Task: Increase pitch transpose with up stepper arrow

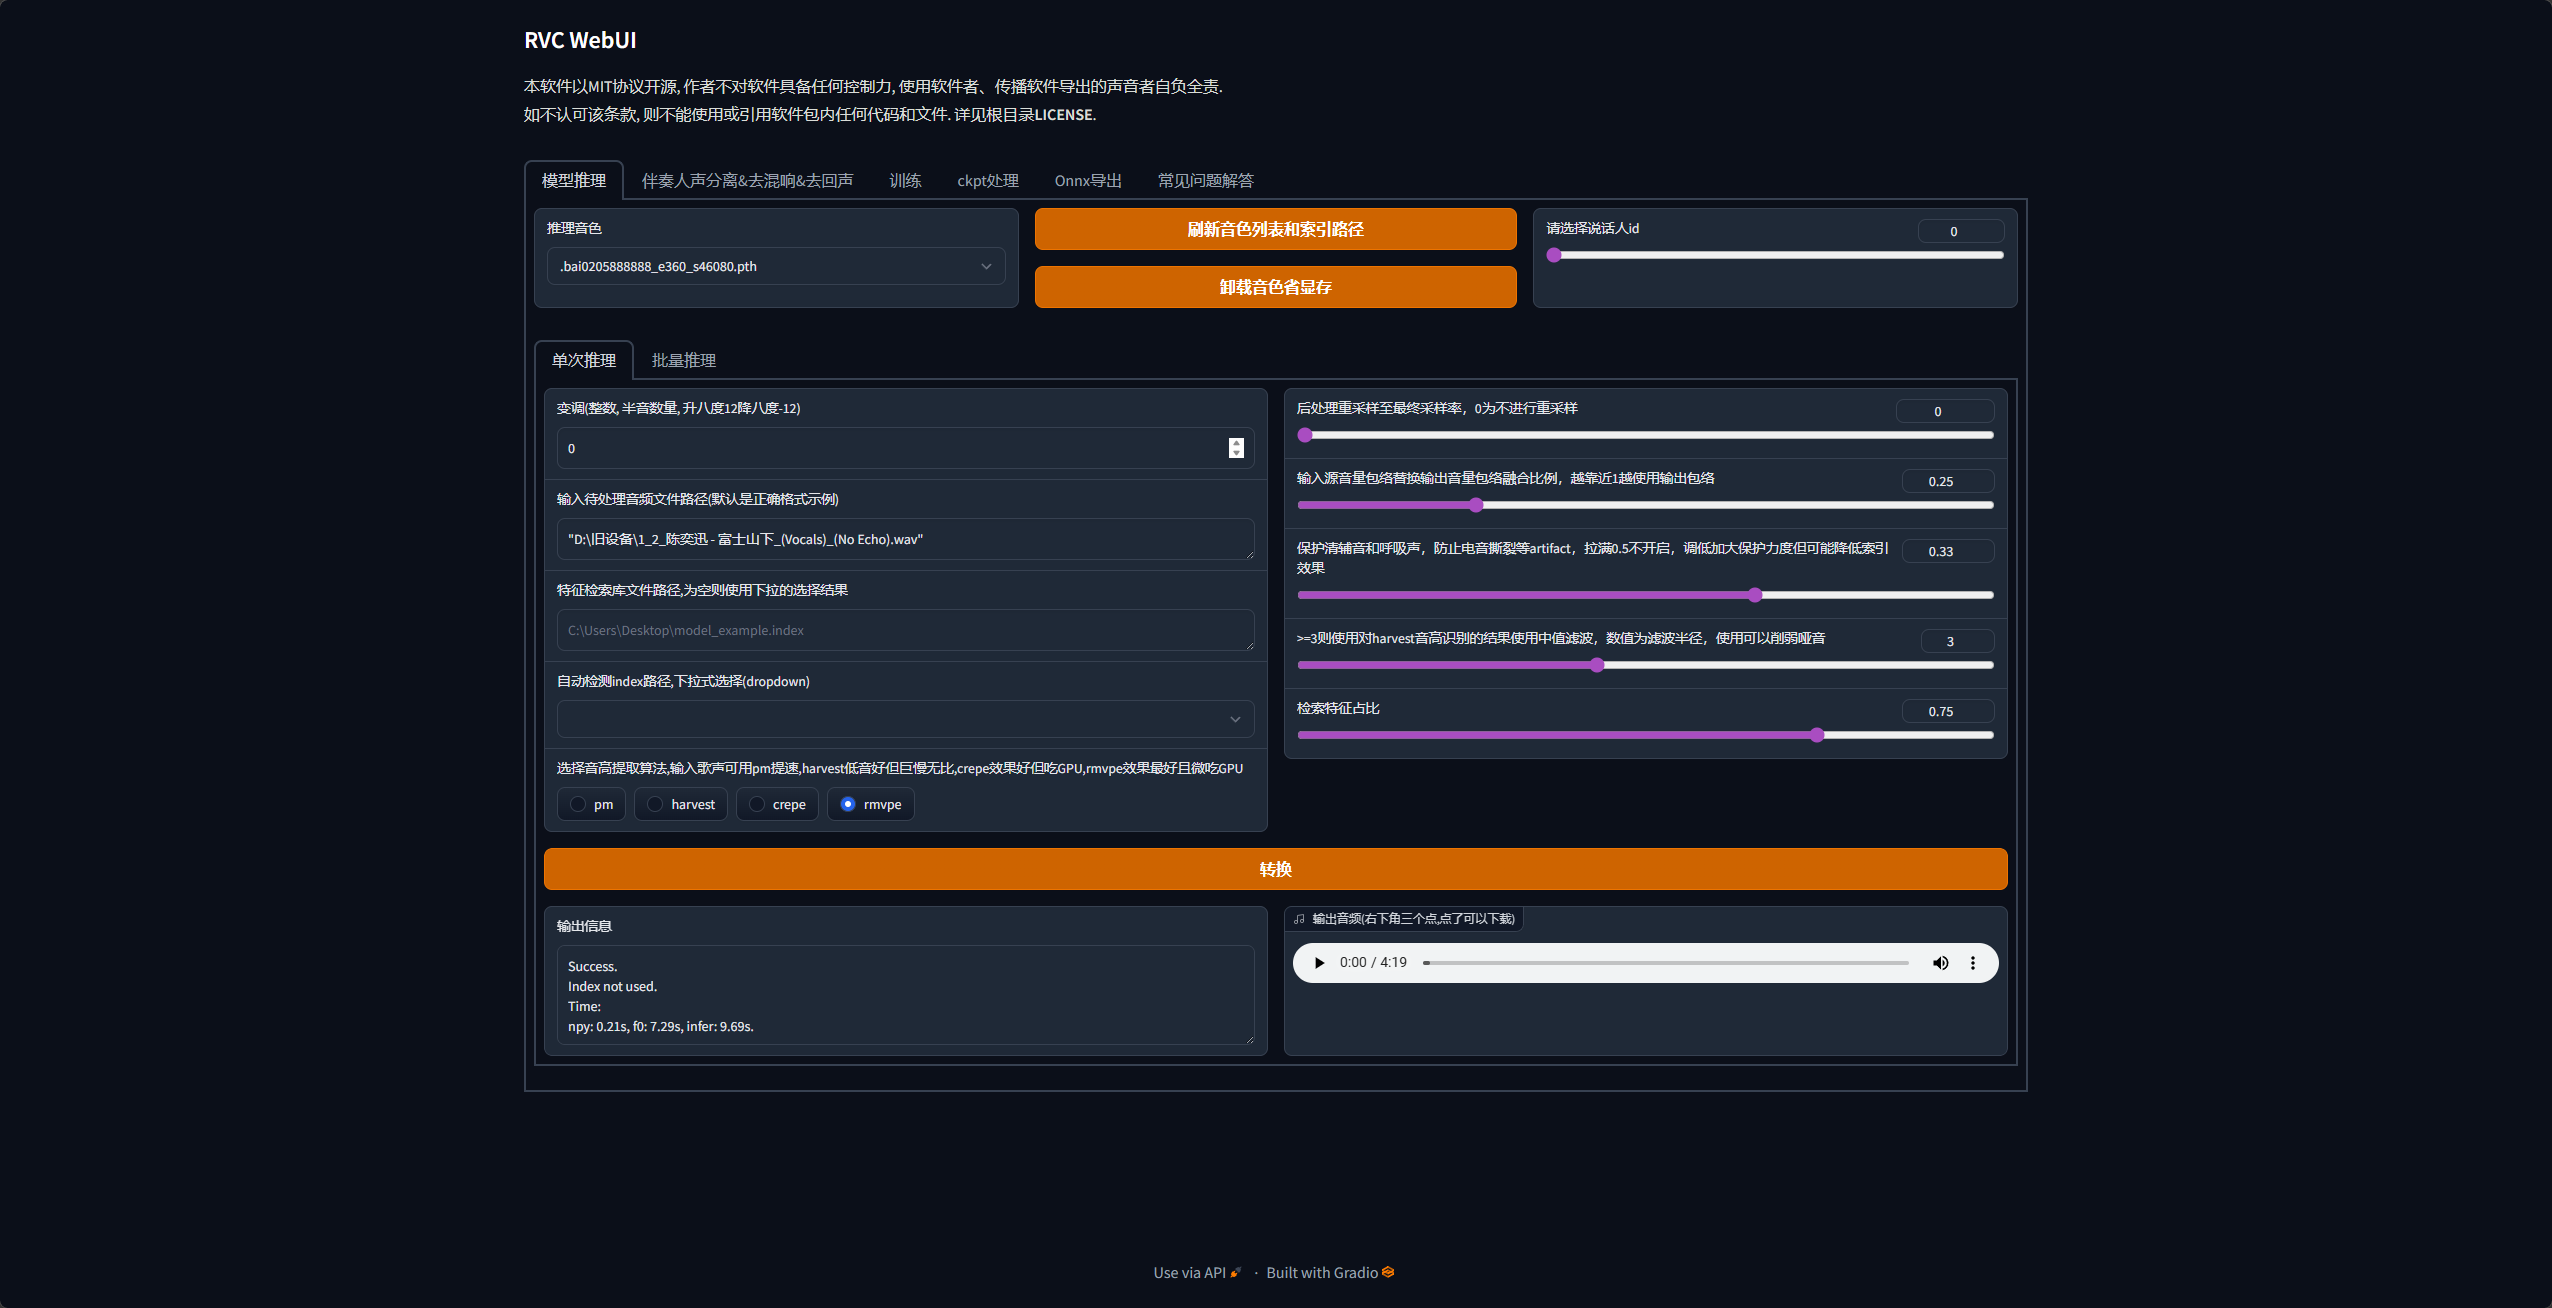Action: [x=1236, y=443]
